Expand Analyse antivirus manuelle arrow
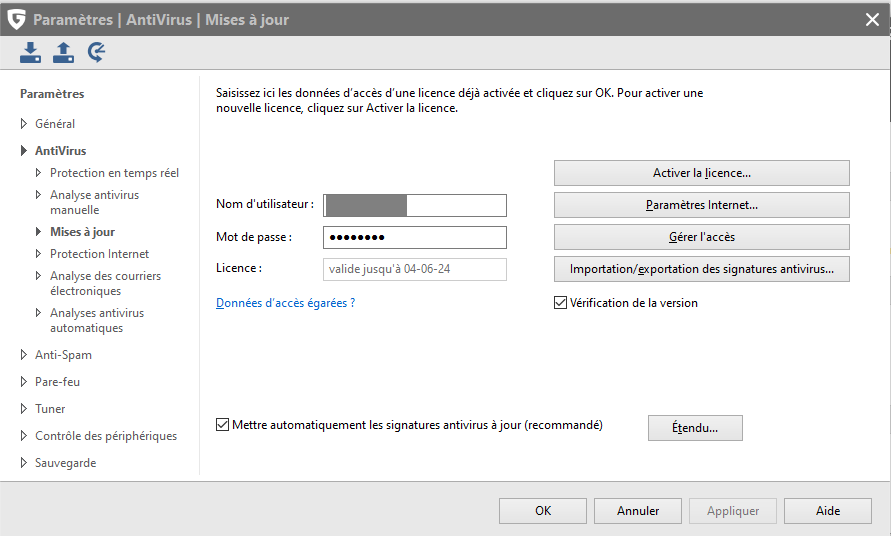This screenshot has height=536, width=891. point(38,194)
